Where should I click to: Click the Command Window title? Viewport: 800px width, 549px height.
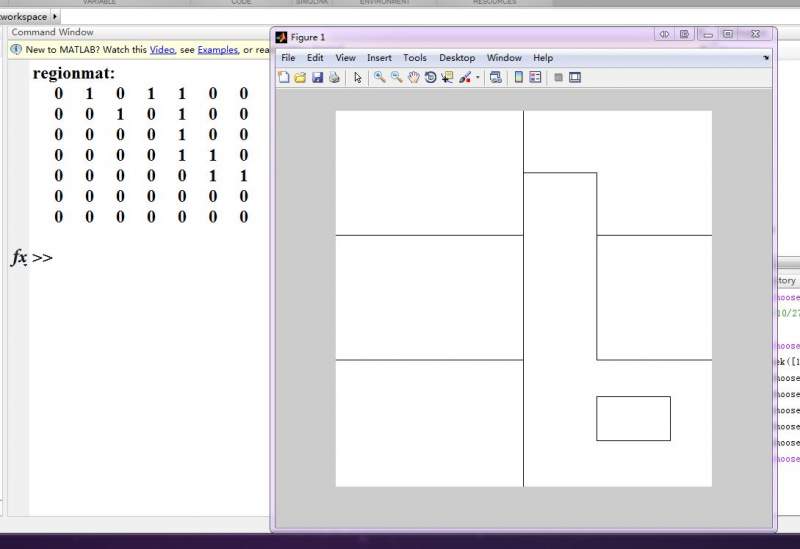click(x=52, y=32)
